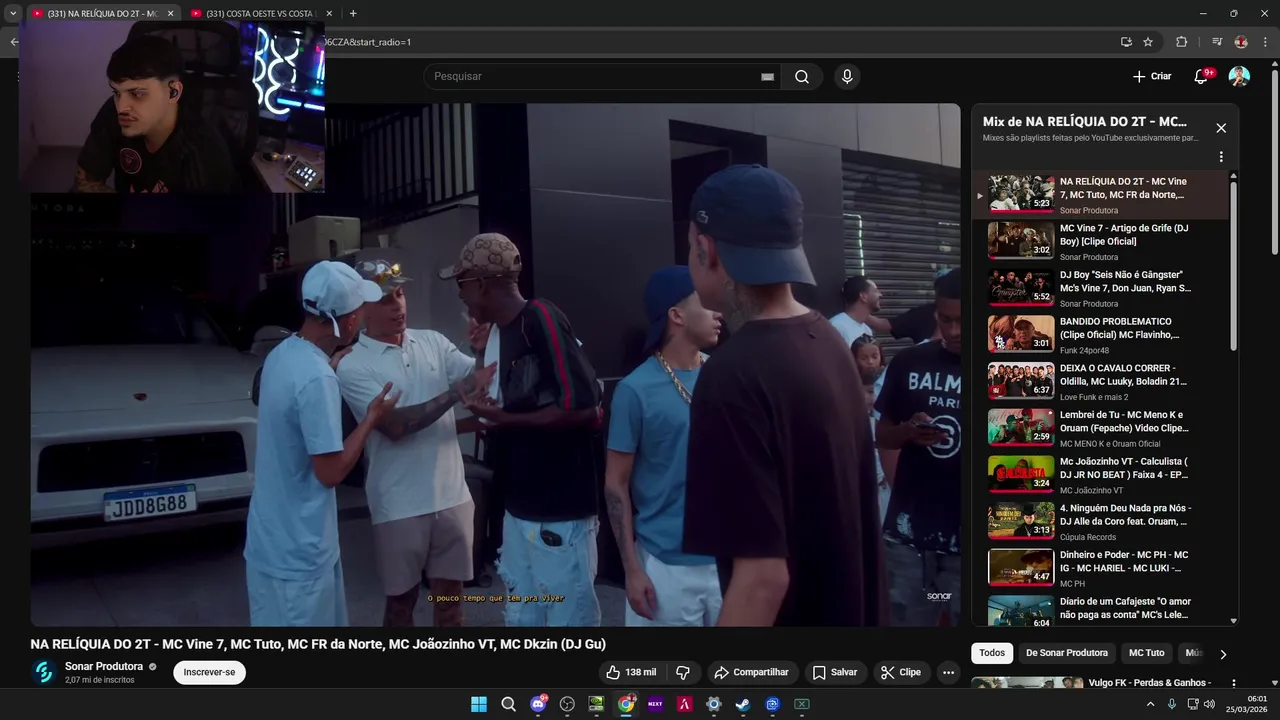The width and height of the screenshot is (1280, 720).
Task: Open Chrome extensions puzzle icon
Action: pos(1181,42)
